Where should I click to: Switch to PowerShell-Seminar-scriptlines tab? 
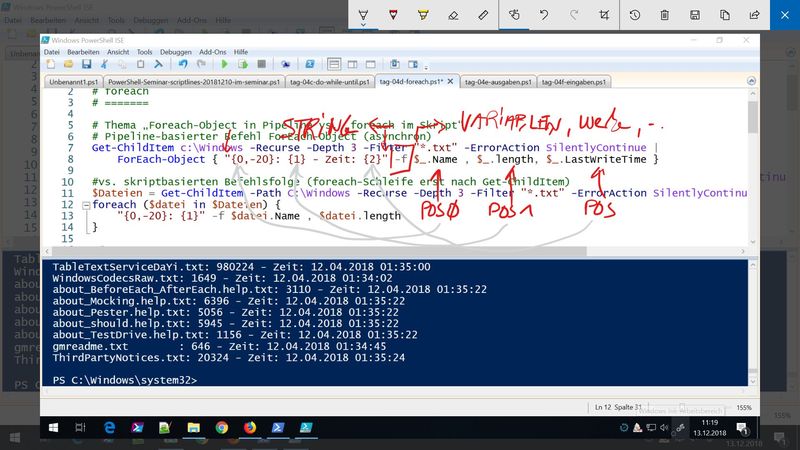tap(194, 82)
